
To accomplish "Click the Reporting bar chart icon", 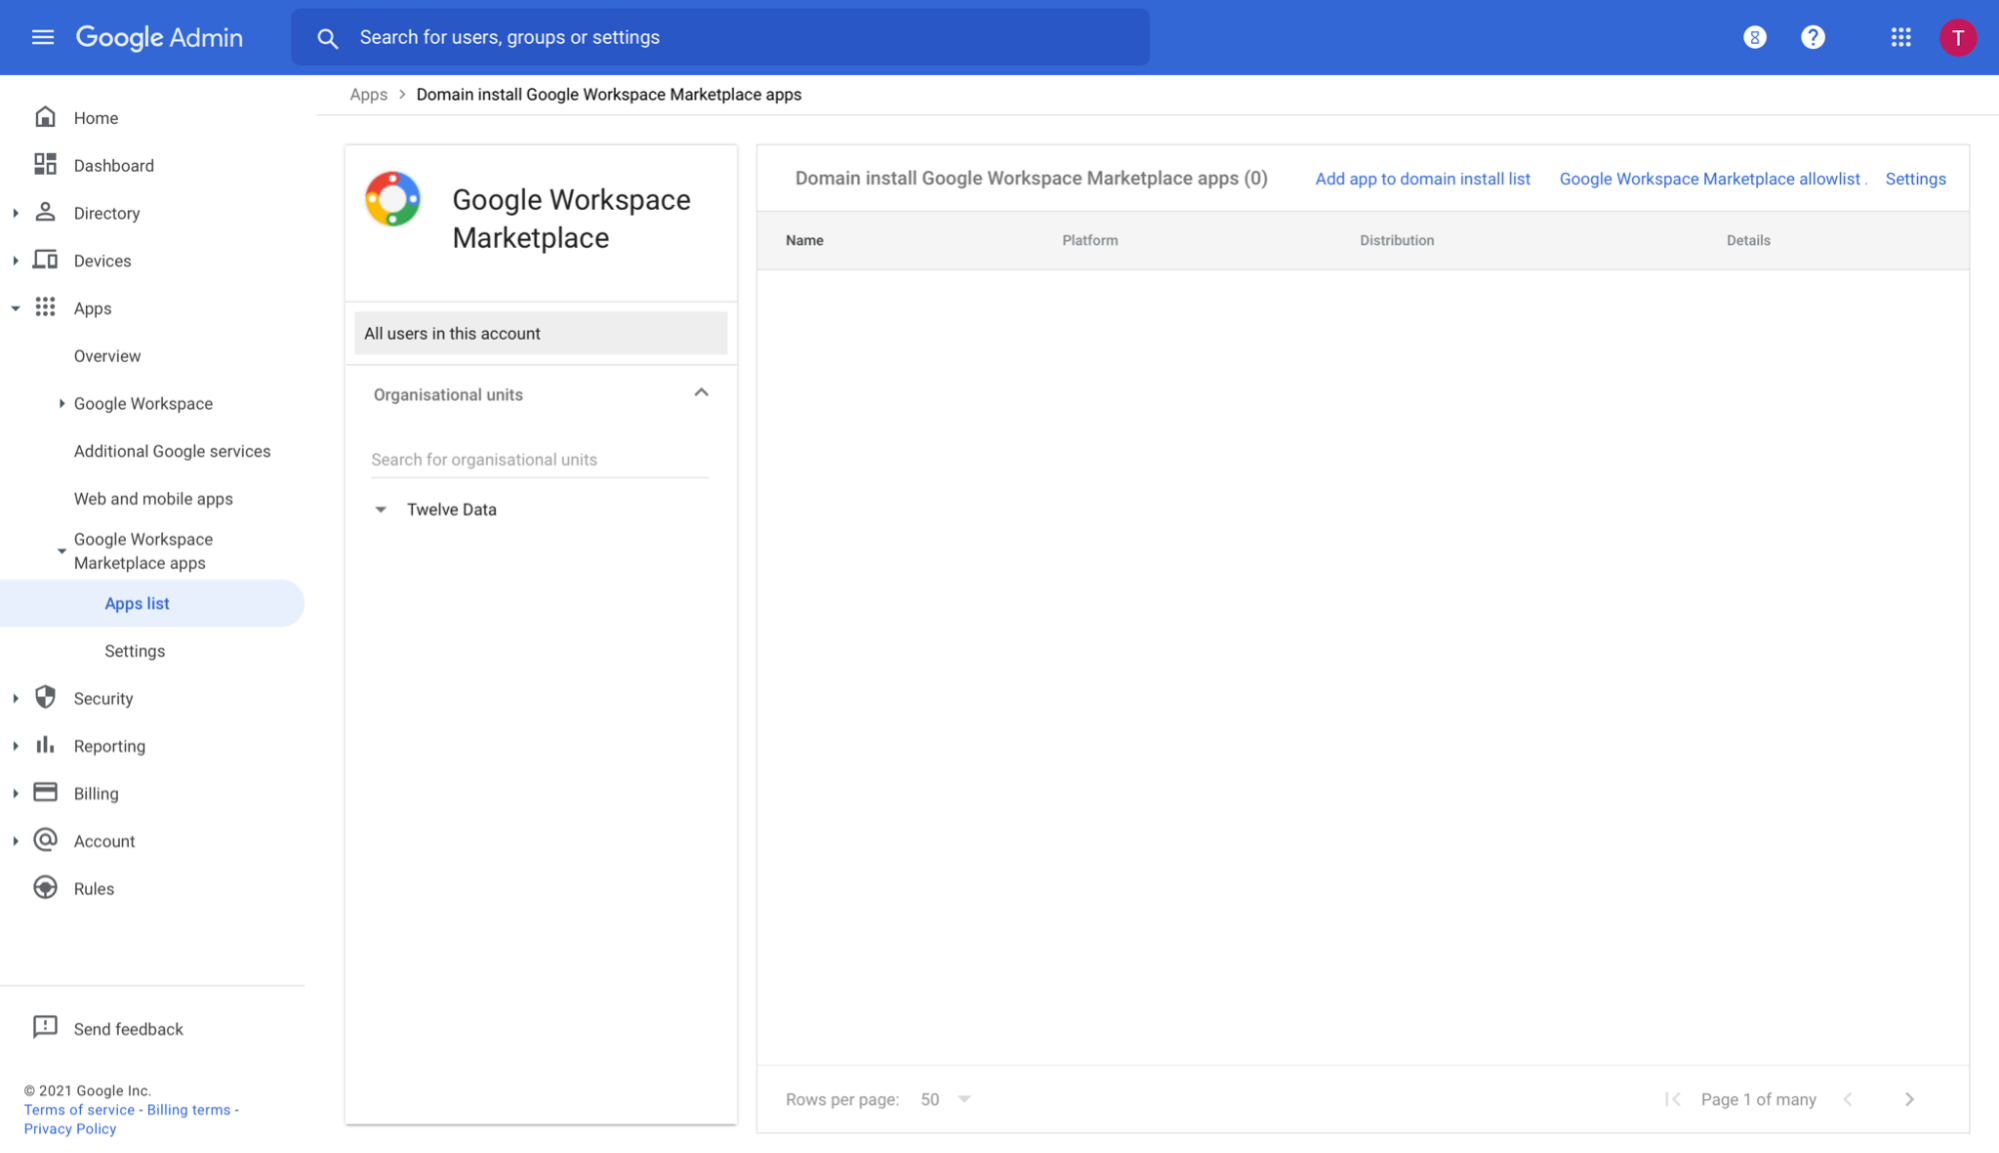I will [x=46, y=745].
